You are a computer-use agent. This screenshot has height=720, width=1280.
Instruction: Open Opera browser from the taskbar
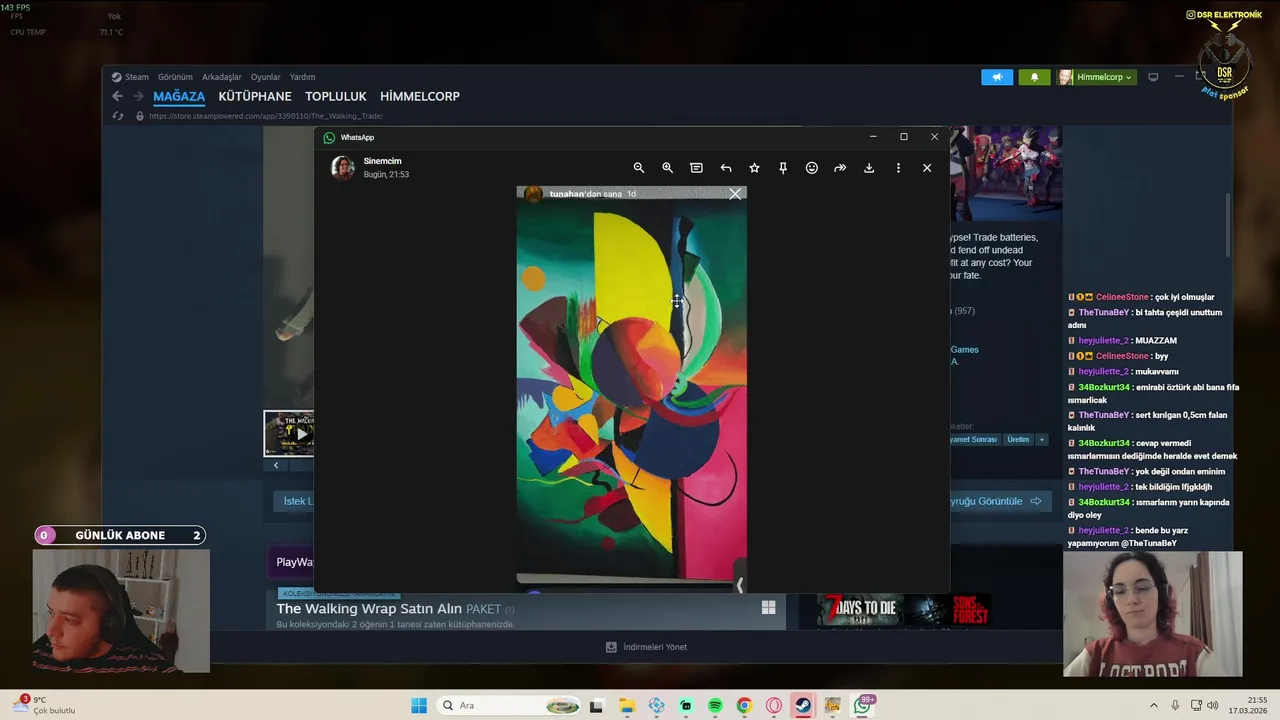click(x=774, y=705)
